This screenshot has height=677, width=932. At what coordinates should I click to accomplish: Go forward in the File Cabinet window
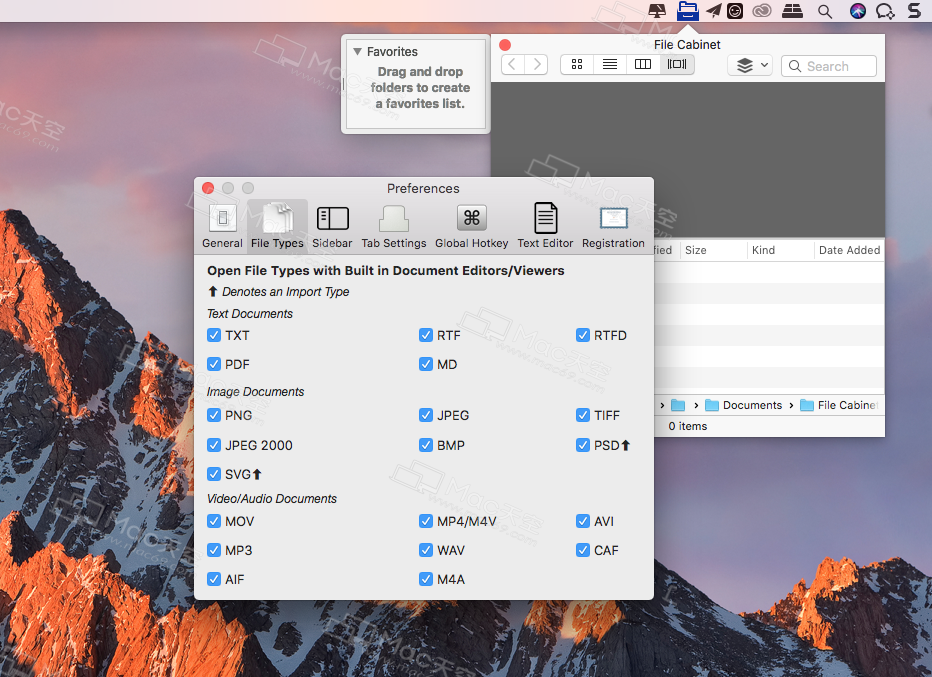tap(536, 64)
